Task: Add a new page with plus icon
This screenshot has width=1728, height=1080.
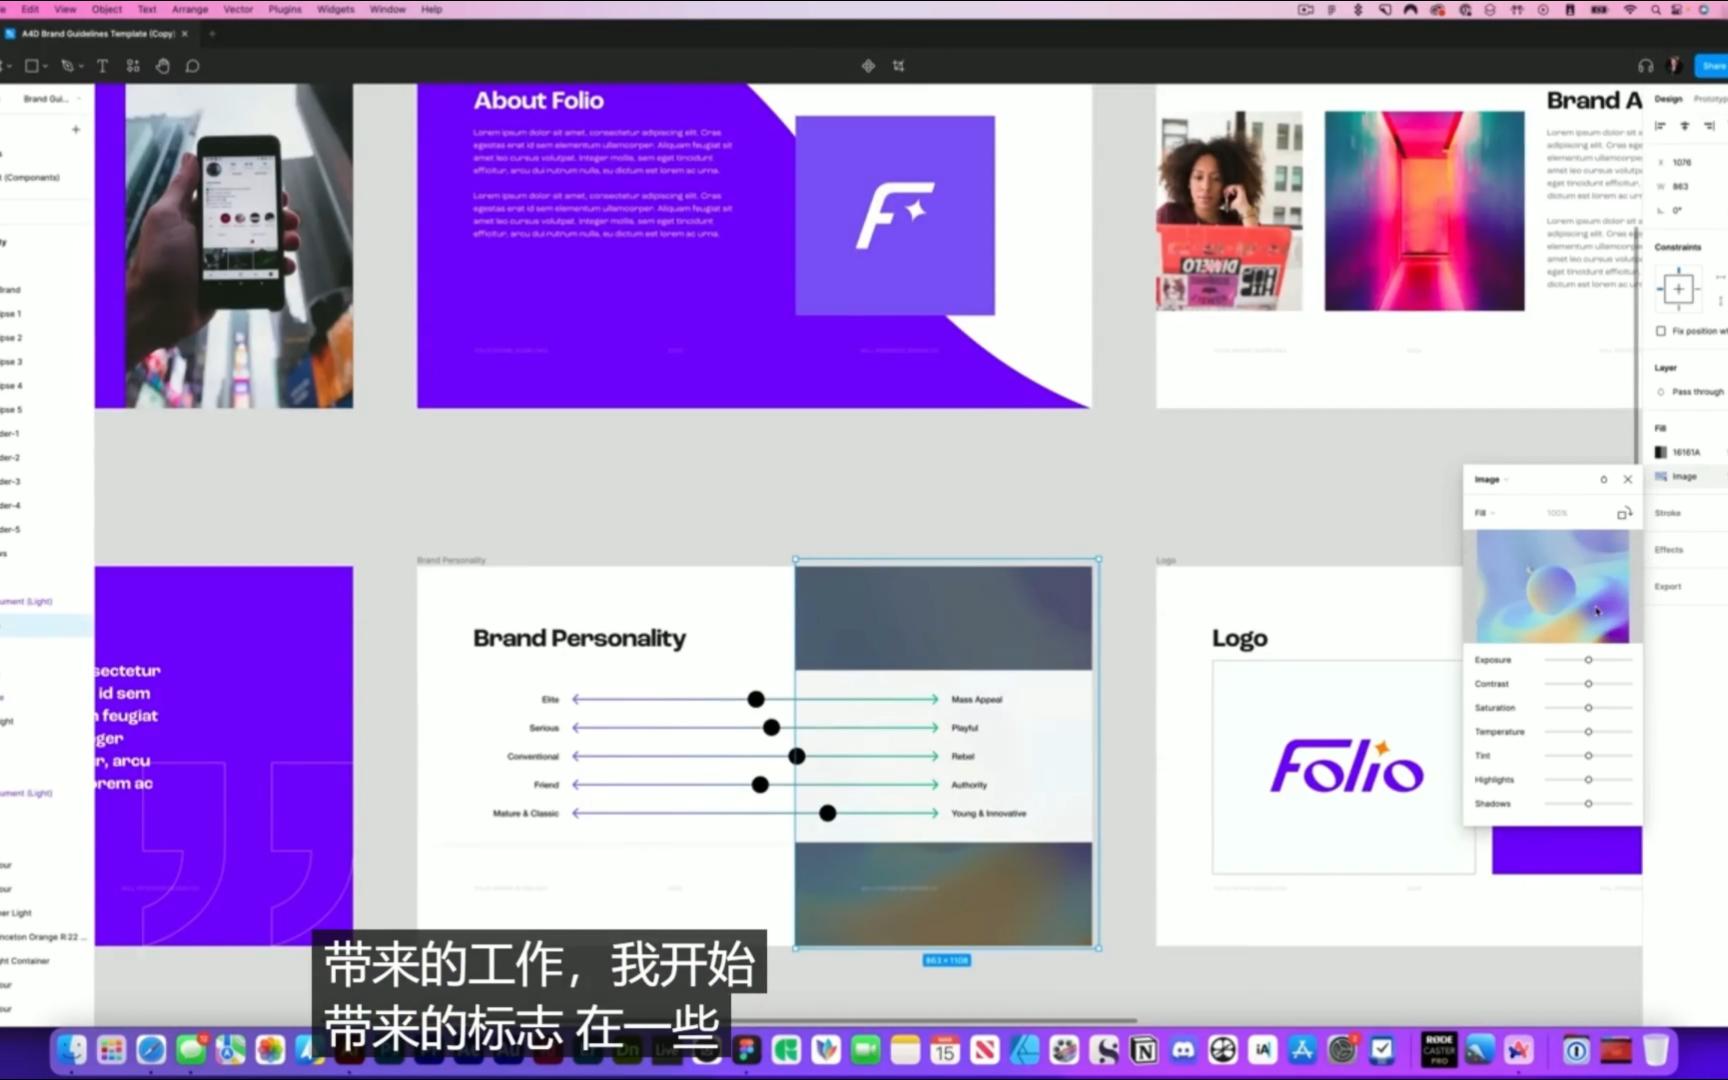Action: [x=76, y=129]
